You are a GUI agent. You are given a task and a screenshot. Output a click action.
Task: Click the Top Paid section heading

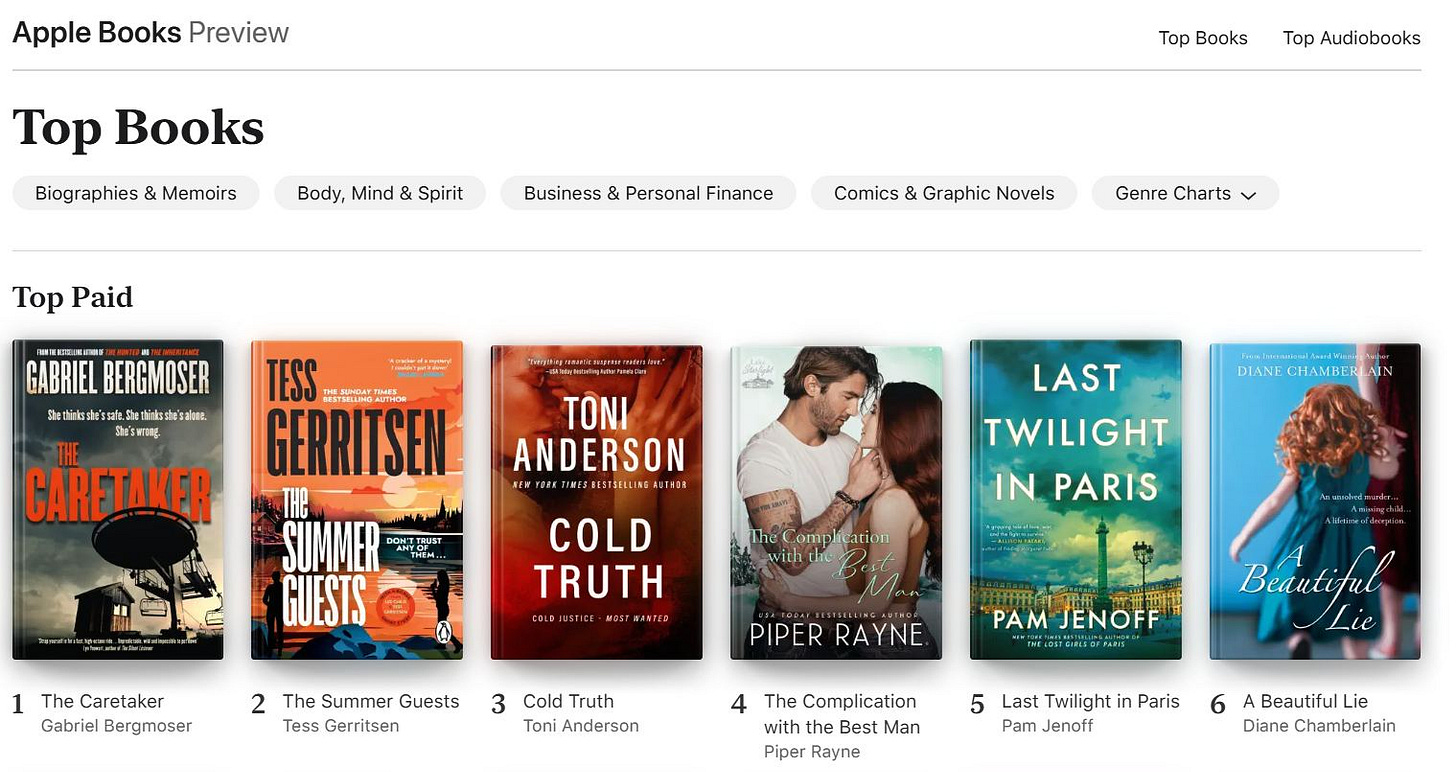pos(72,297)
